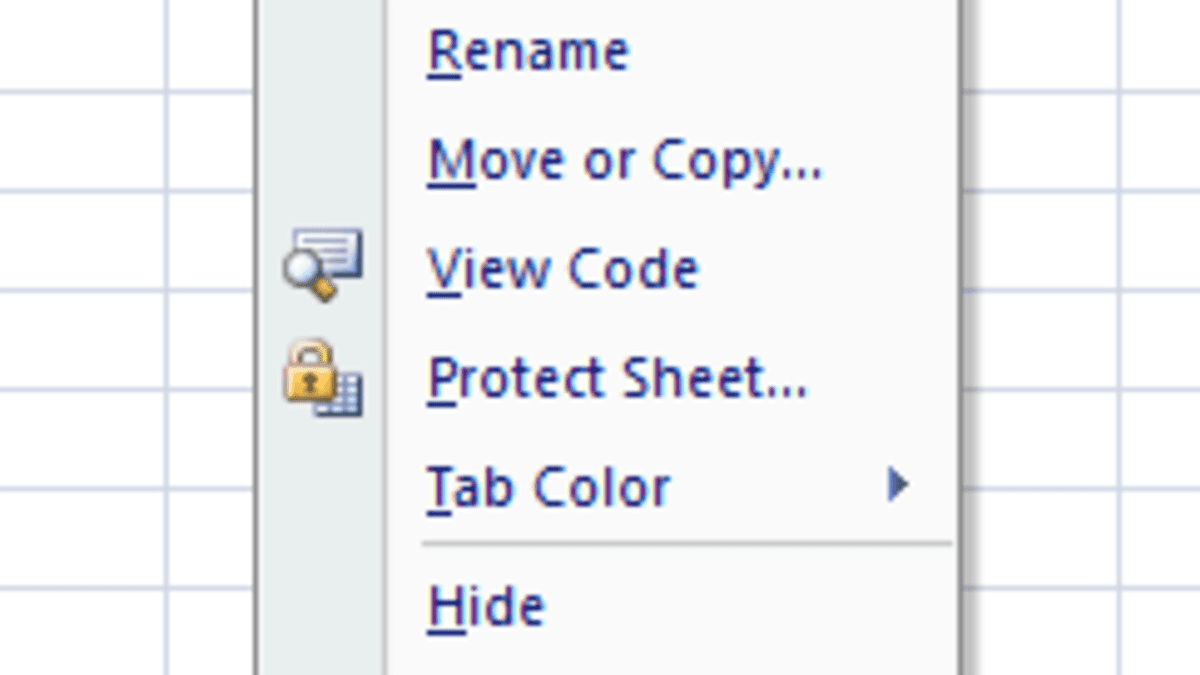This screenshot has width=1200, height=675.
Task: Click the underlined R in Rename
Action: pyautogui.click(x=443, y=52)
